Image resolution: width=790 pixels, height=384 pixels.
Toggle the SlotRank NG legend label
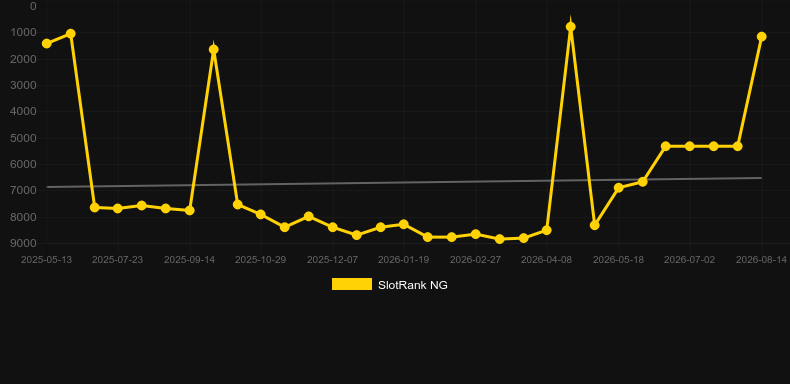tap(413, 285)
